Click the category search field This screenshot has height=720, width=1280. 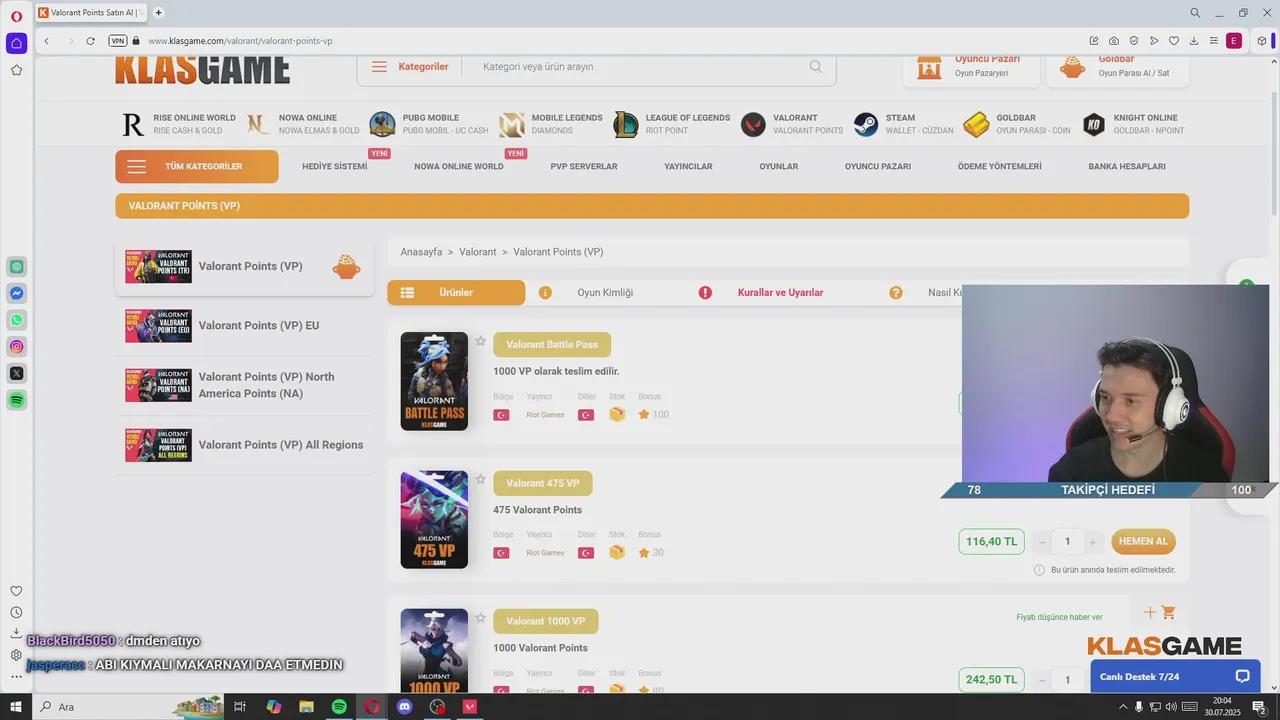click(640, 66)
